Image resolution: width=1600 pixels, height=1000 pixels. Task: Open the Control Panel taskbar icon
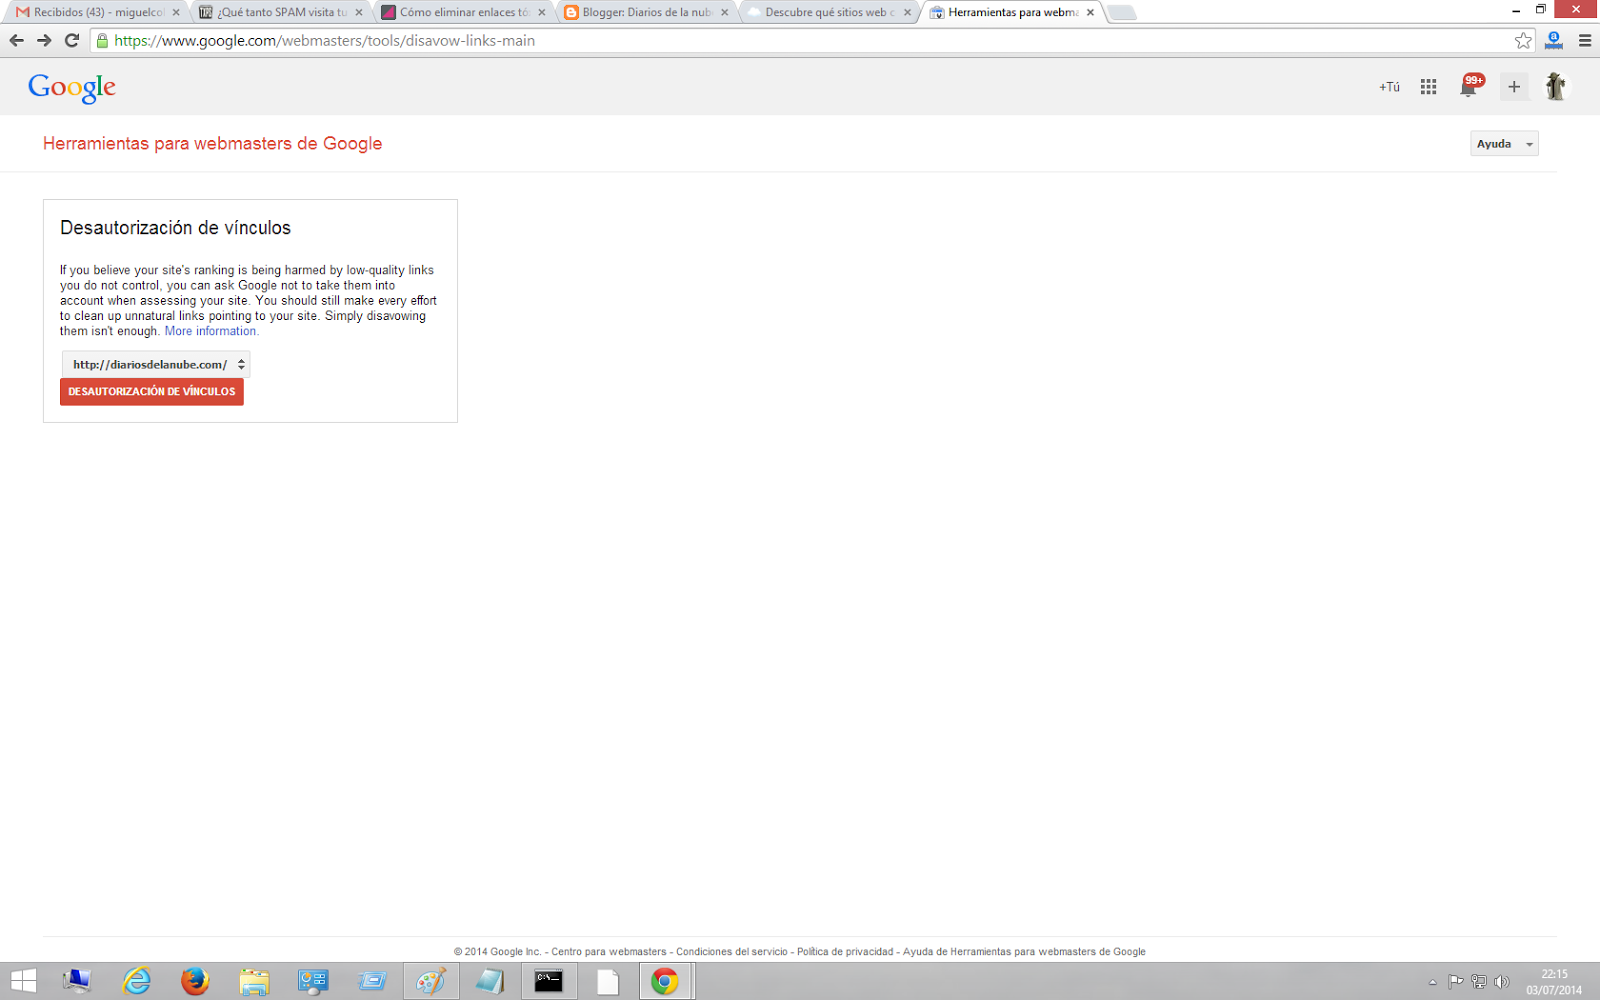[313, 982]
